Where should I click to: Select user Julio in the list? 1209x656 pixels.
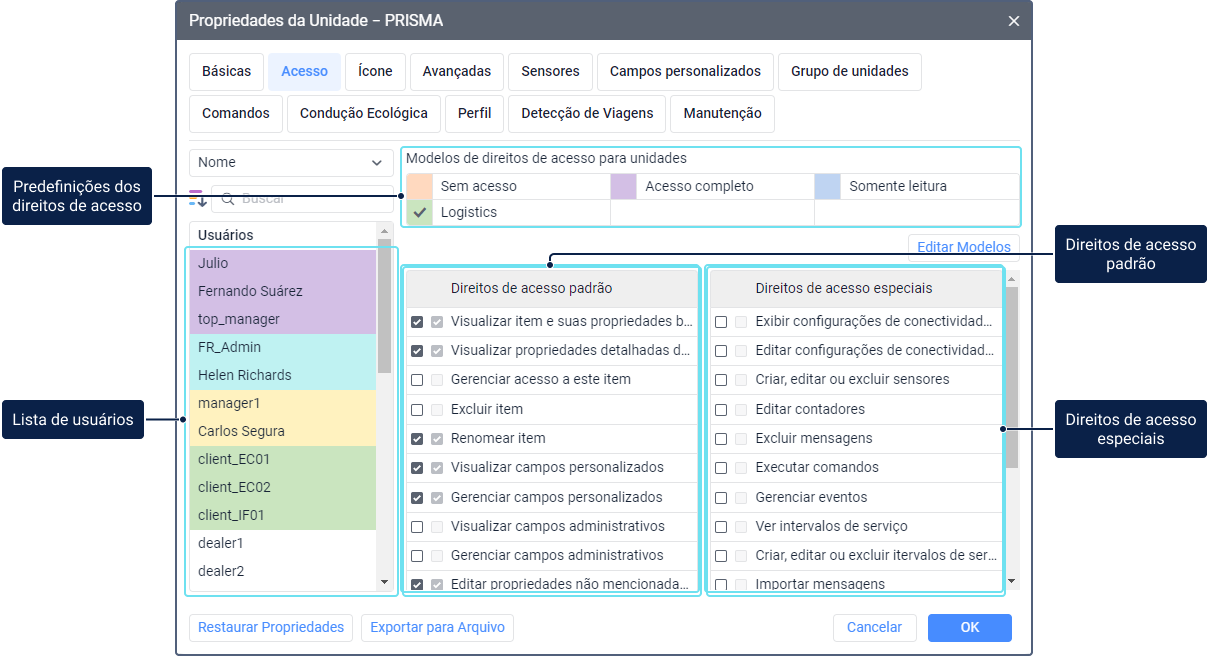[x=283, y=264]
